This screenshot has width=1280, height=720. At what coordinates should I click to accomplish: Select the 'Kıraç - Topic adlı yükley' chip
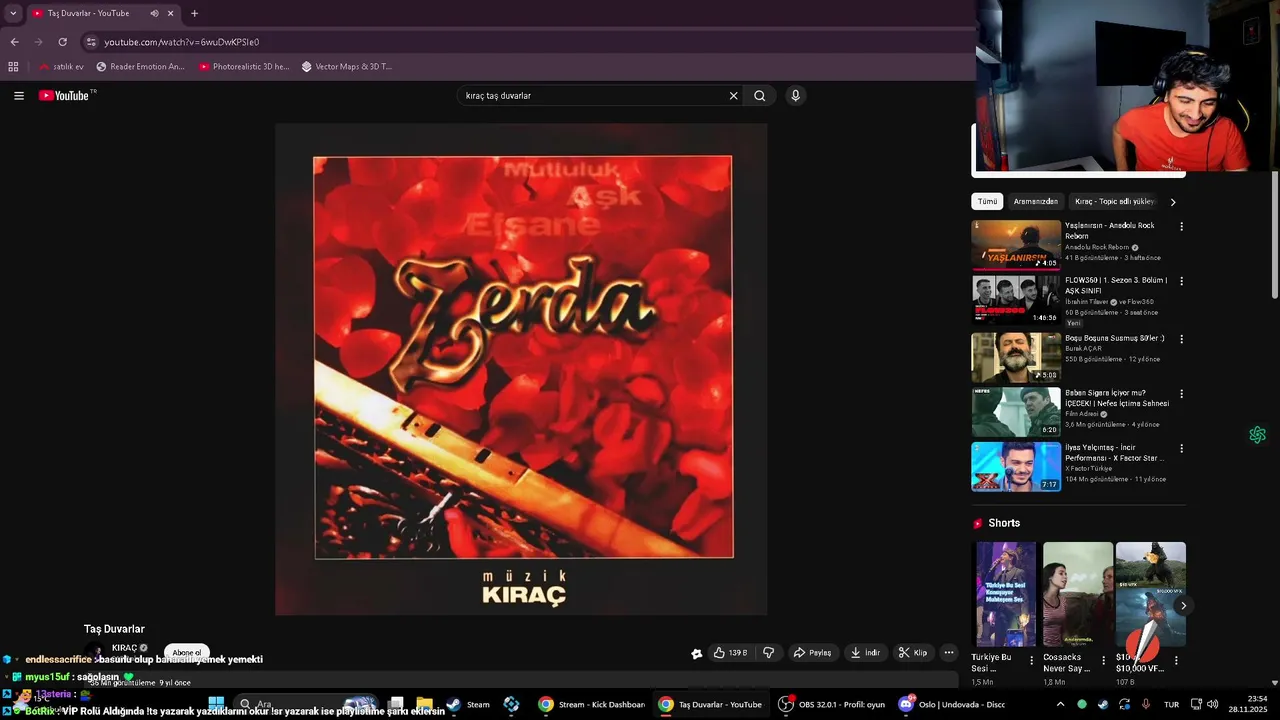click(x=1114, y=201)
